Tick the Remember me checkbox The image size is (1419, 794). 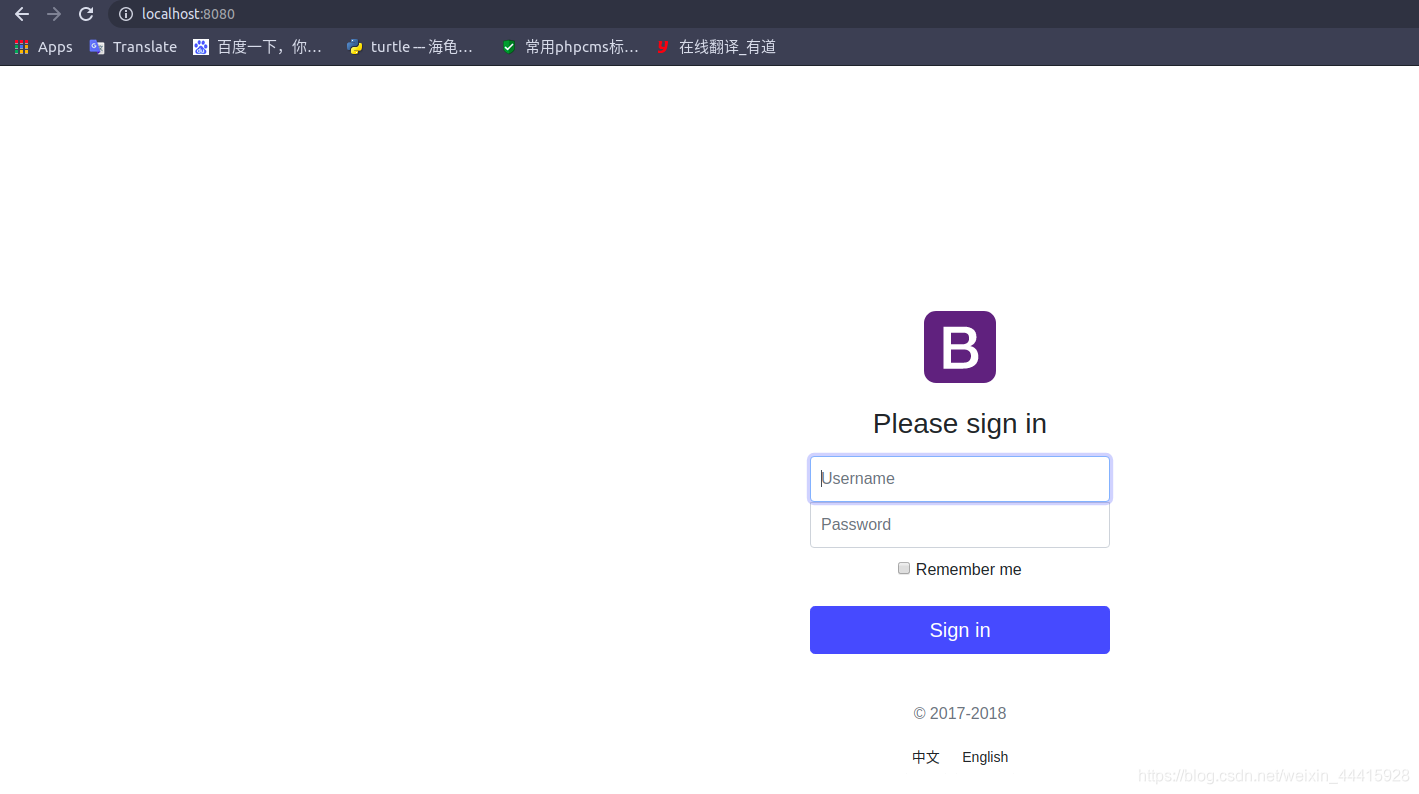(904, 568)
